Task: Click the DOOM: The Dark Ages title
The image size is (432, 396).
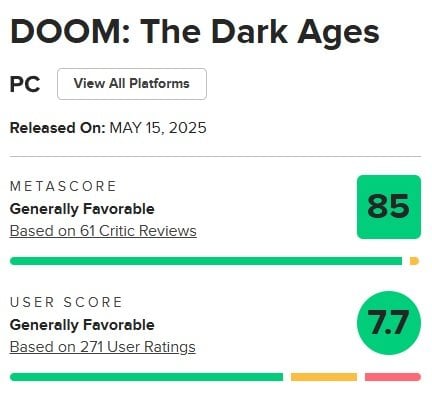Action: [195, 32]
